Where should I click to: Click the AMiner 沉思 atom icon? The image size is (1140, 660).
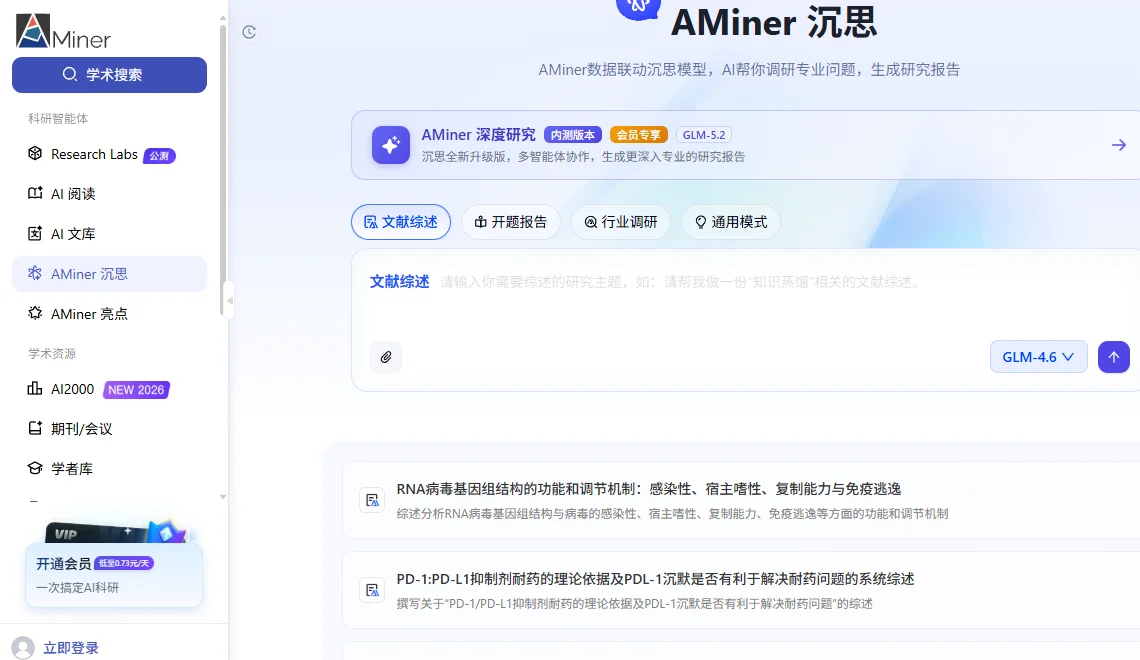35,273
